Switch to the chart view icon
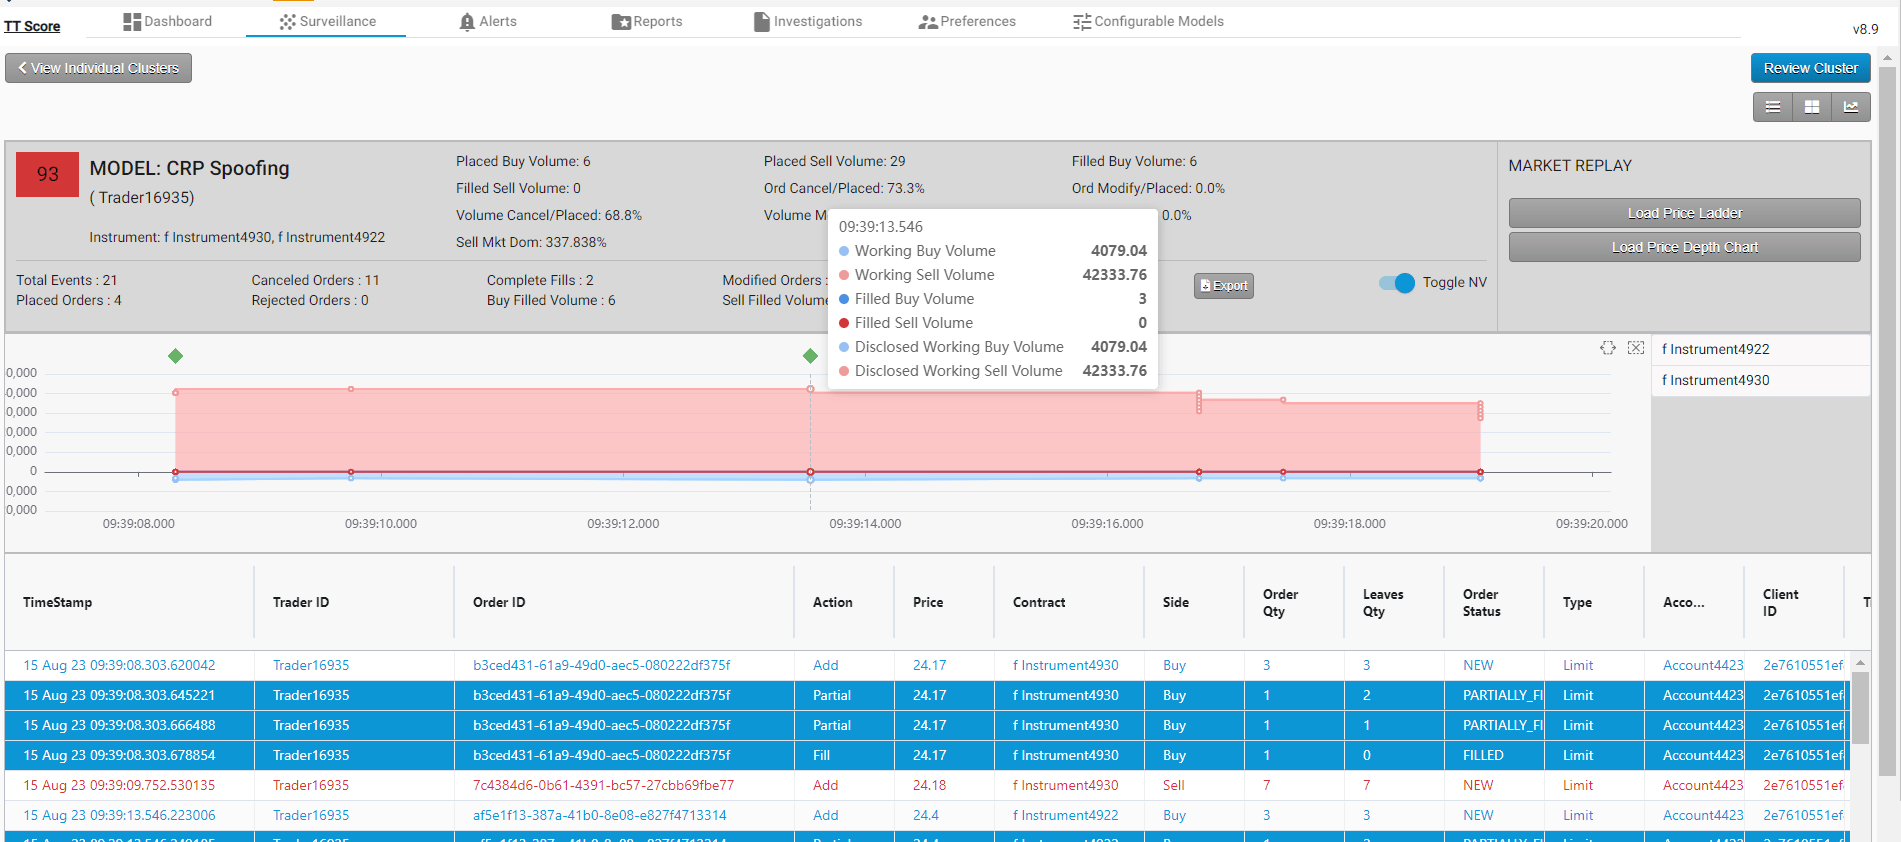The height and width of the screenshot is (842, 1901). click(1850, 107)
